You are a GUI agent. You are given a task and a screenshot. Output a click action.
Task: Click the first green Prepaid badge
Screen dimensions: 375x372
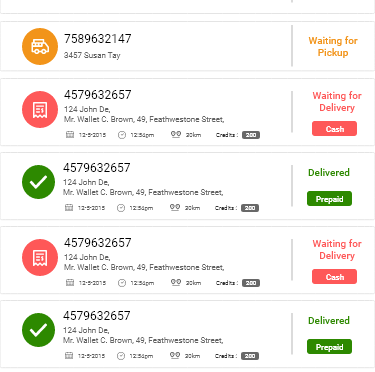click(329, 199)
